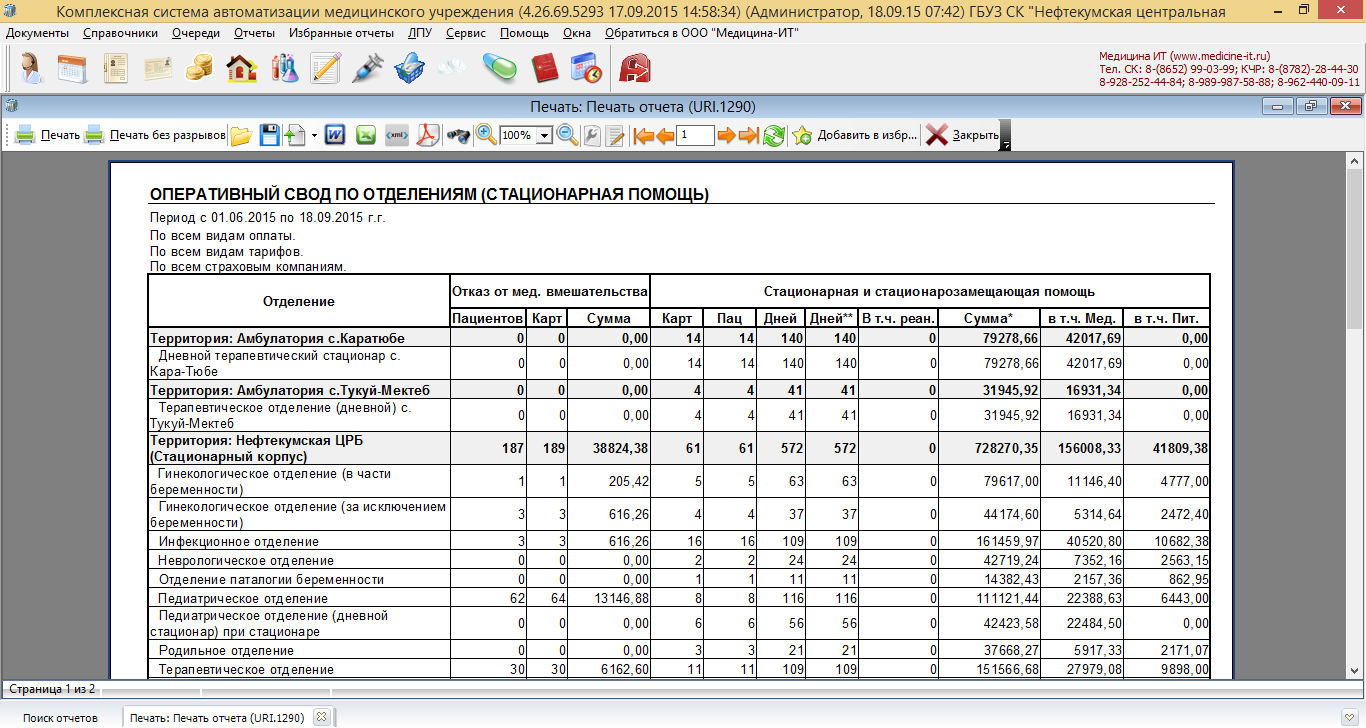
Task: Expand toolbar overflow chevron after Закрыть
Action: 1005,135
